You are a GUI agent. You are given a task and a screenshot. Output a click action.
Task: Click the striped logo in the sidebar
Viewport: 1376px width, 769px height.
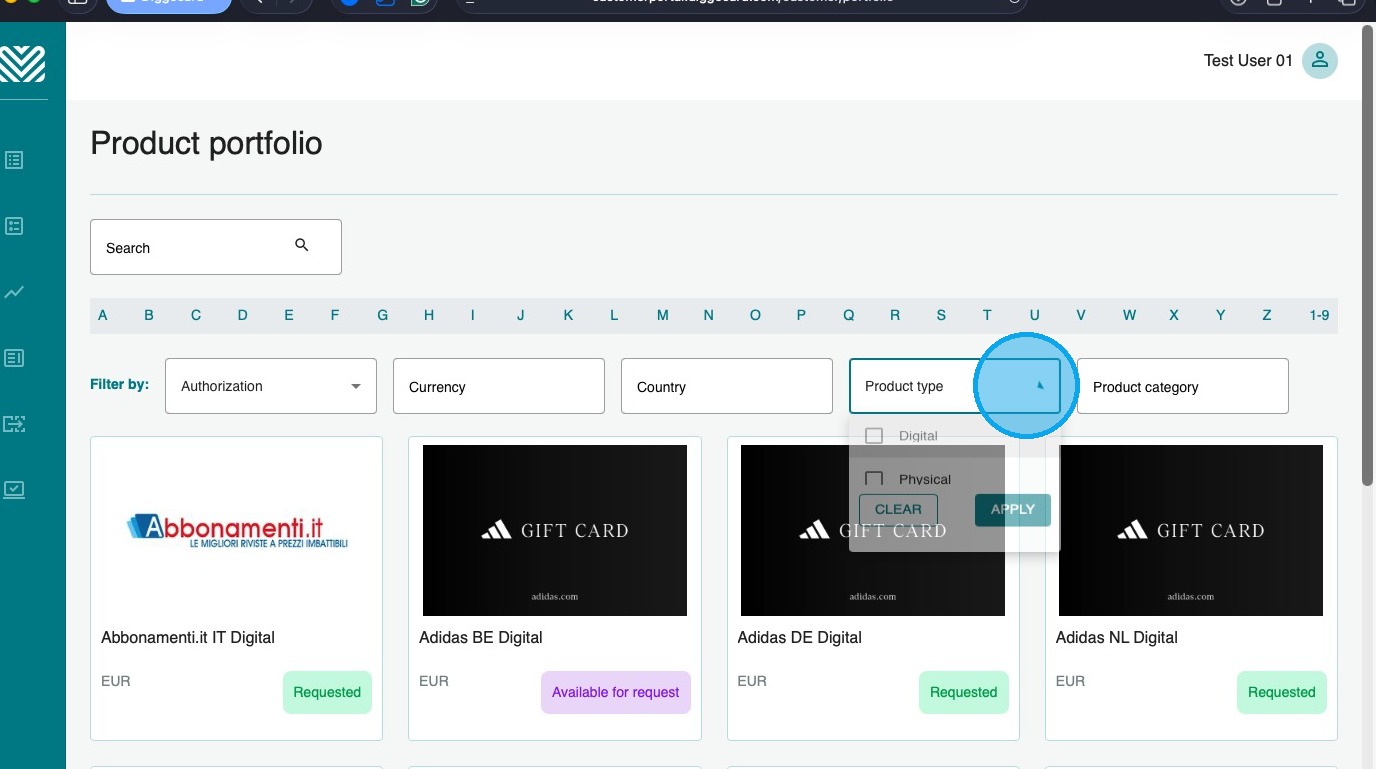(x=22, y=64)
